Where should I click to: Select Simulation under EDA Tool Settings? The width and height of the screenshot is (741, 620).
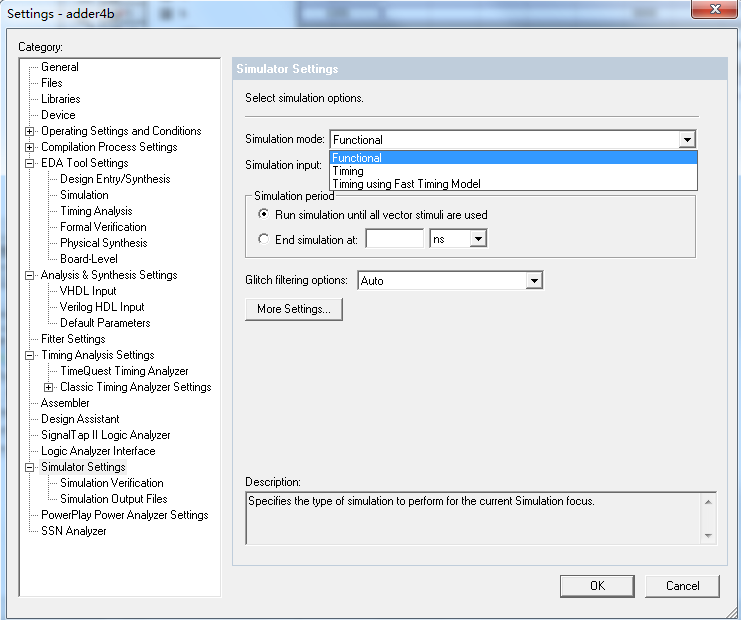(x=84, y=195)
